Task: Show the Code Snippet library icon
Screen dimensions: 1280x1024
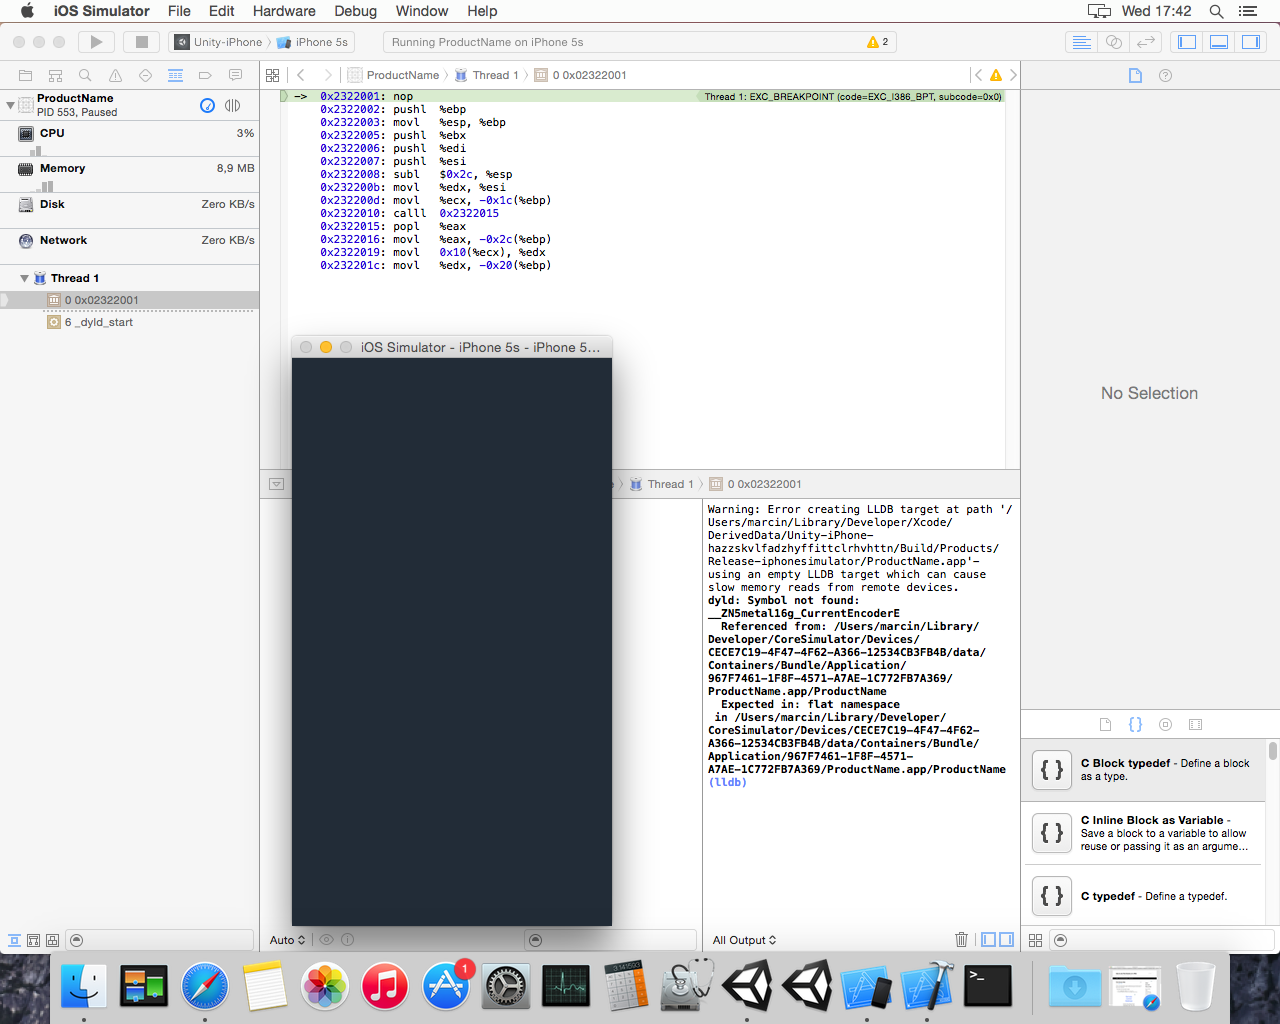Action: (1135, 725)
